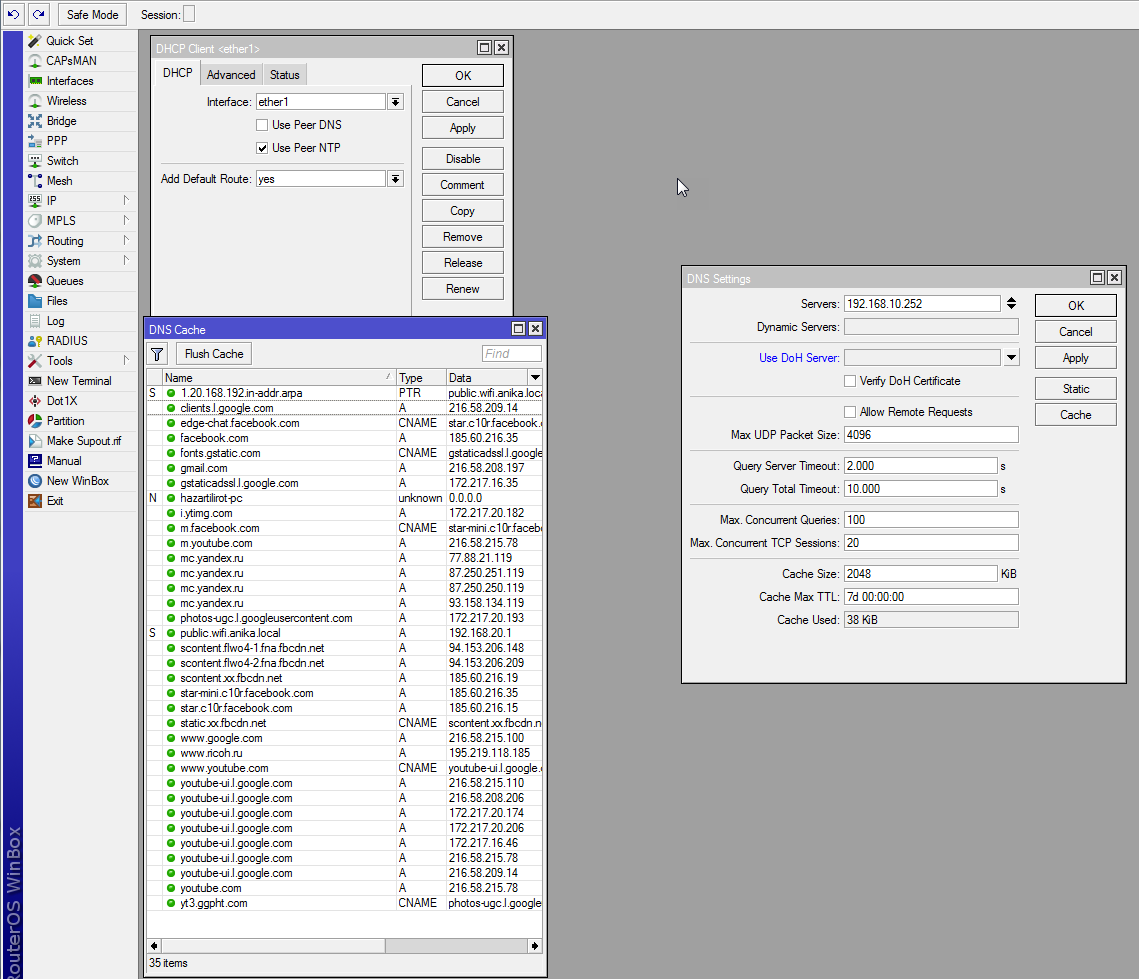Switch to the Advanced tab

pos(231,75)
